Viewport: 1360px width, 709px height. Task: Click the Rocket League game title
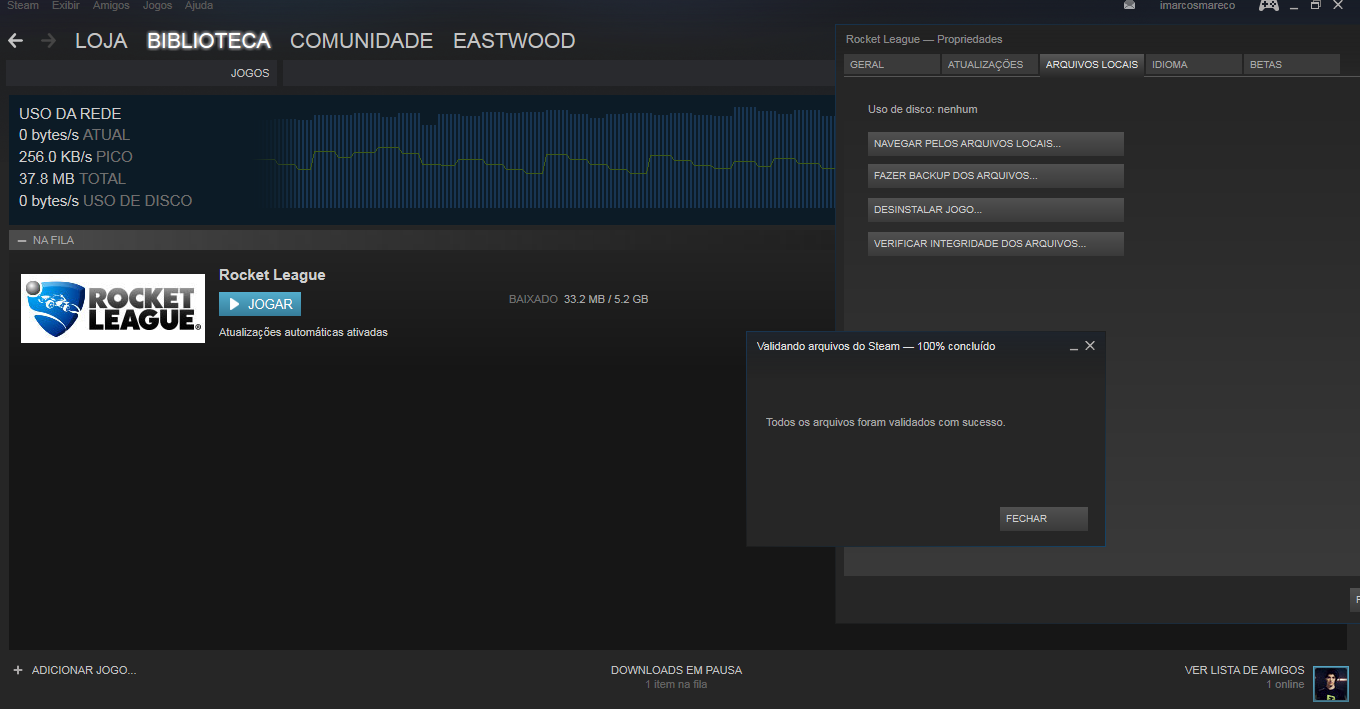[272, 275]
